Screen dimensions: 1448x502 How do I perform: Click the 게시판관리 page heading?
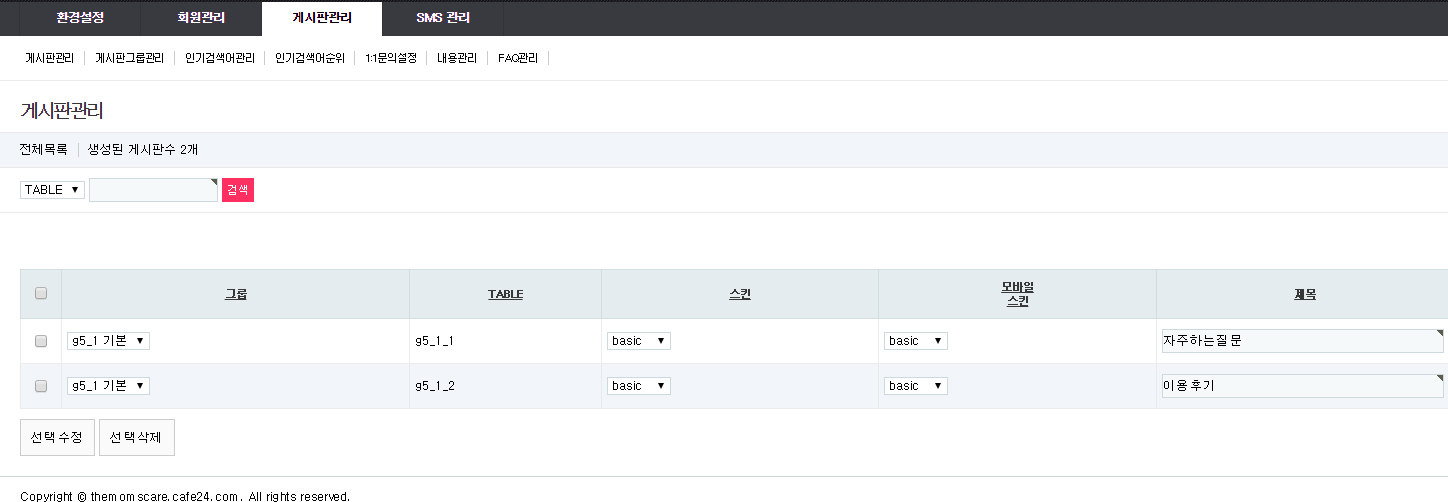pyautogui.click(x=62, y=110)
